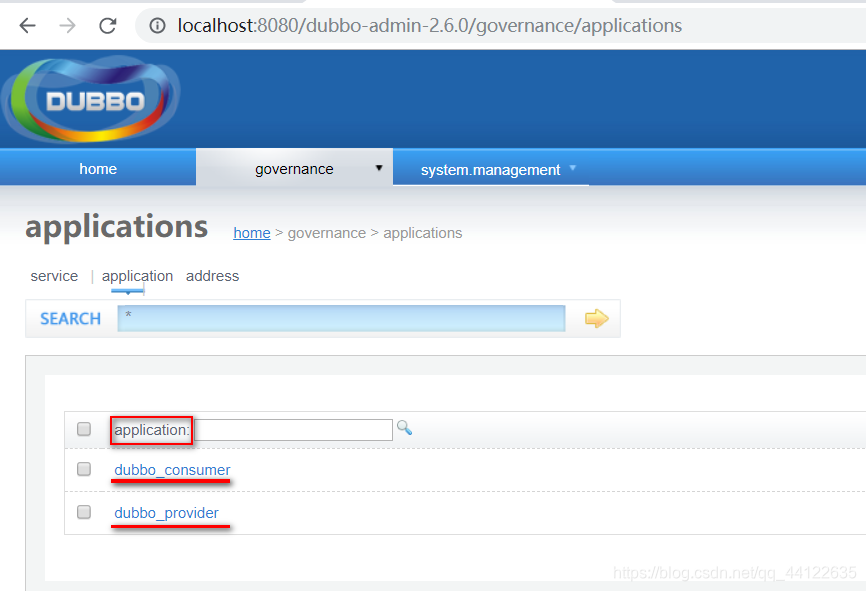Check the dubbo_consumer row checkbox
866x591 pixels.
point(84,469)
